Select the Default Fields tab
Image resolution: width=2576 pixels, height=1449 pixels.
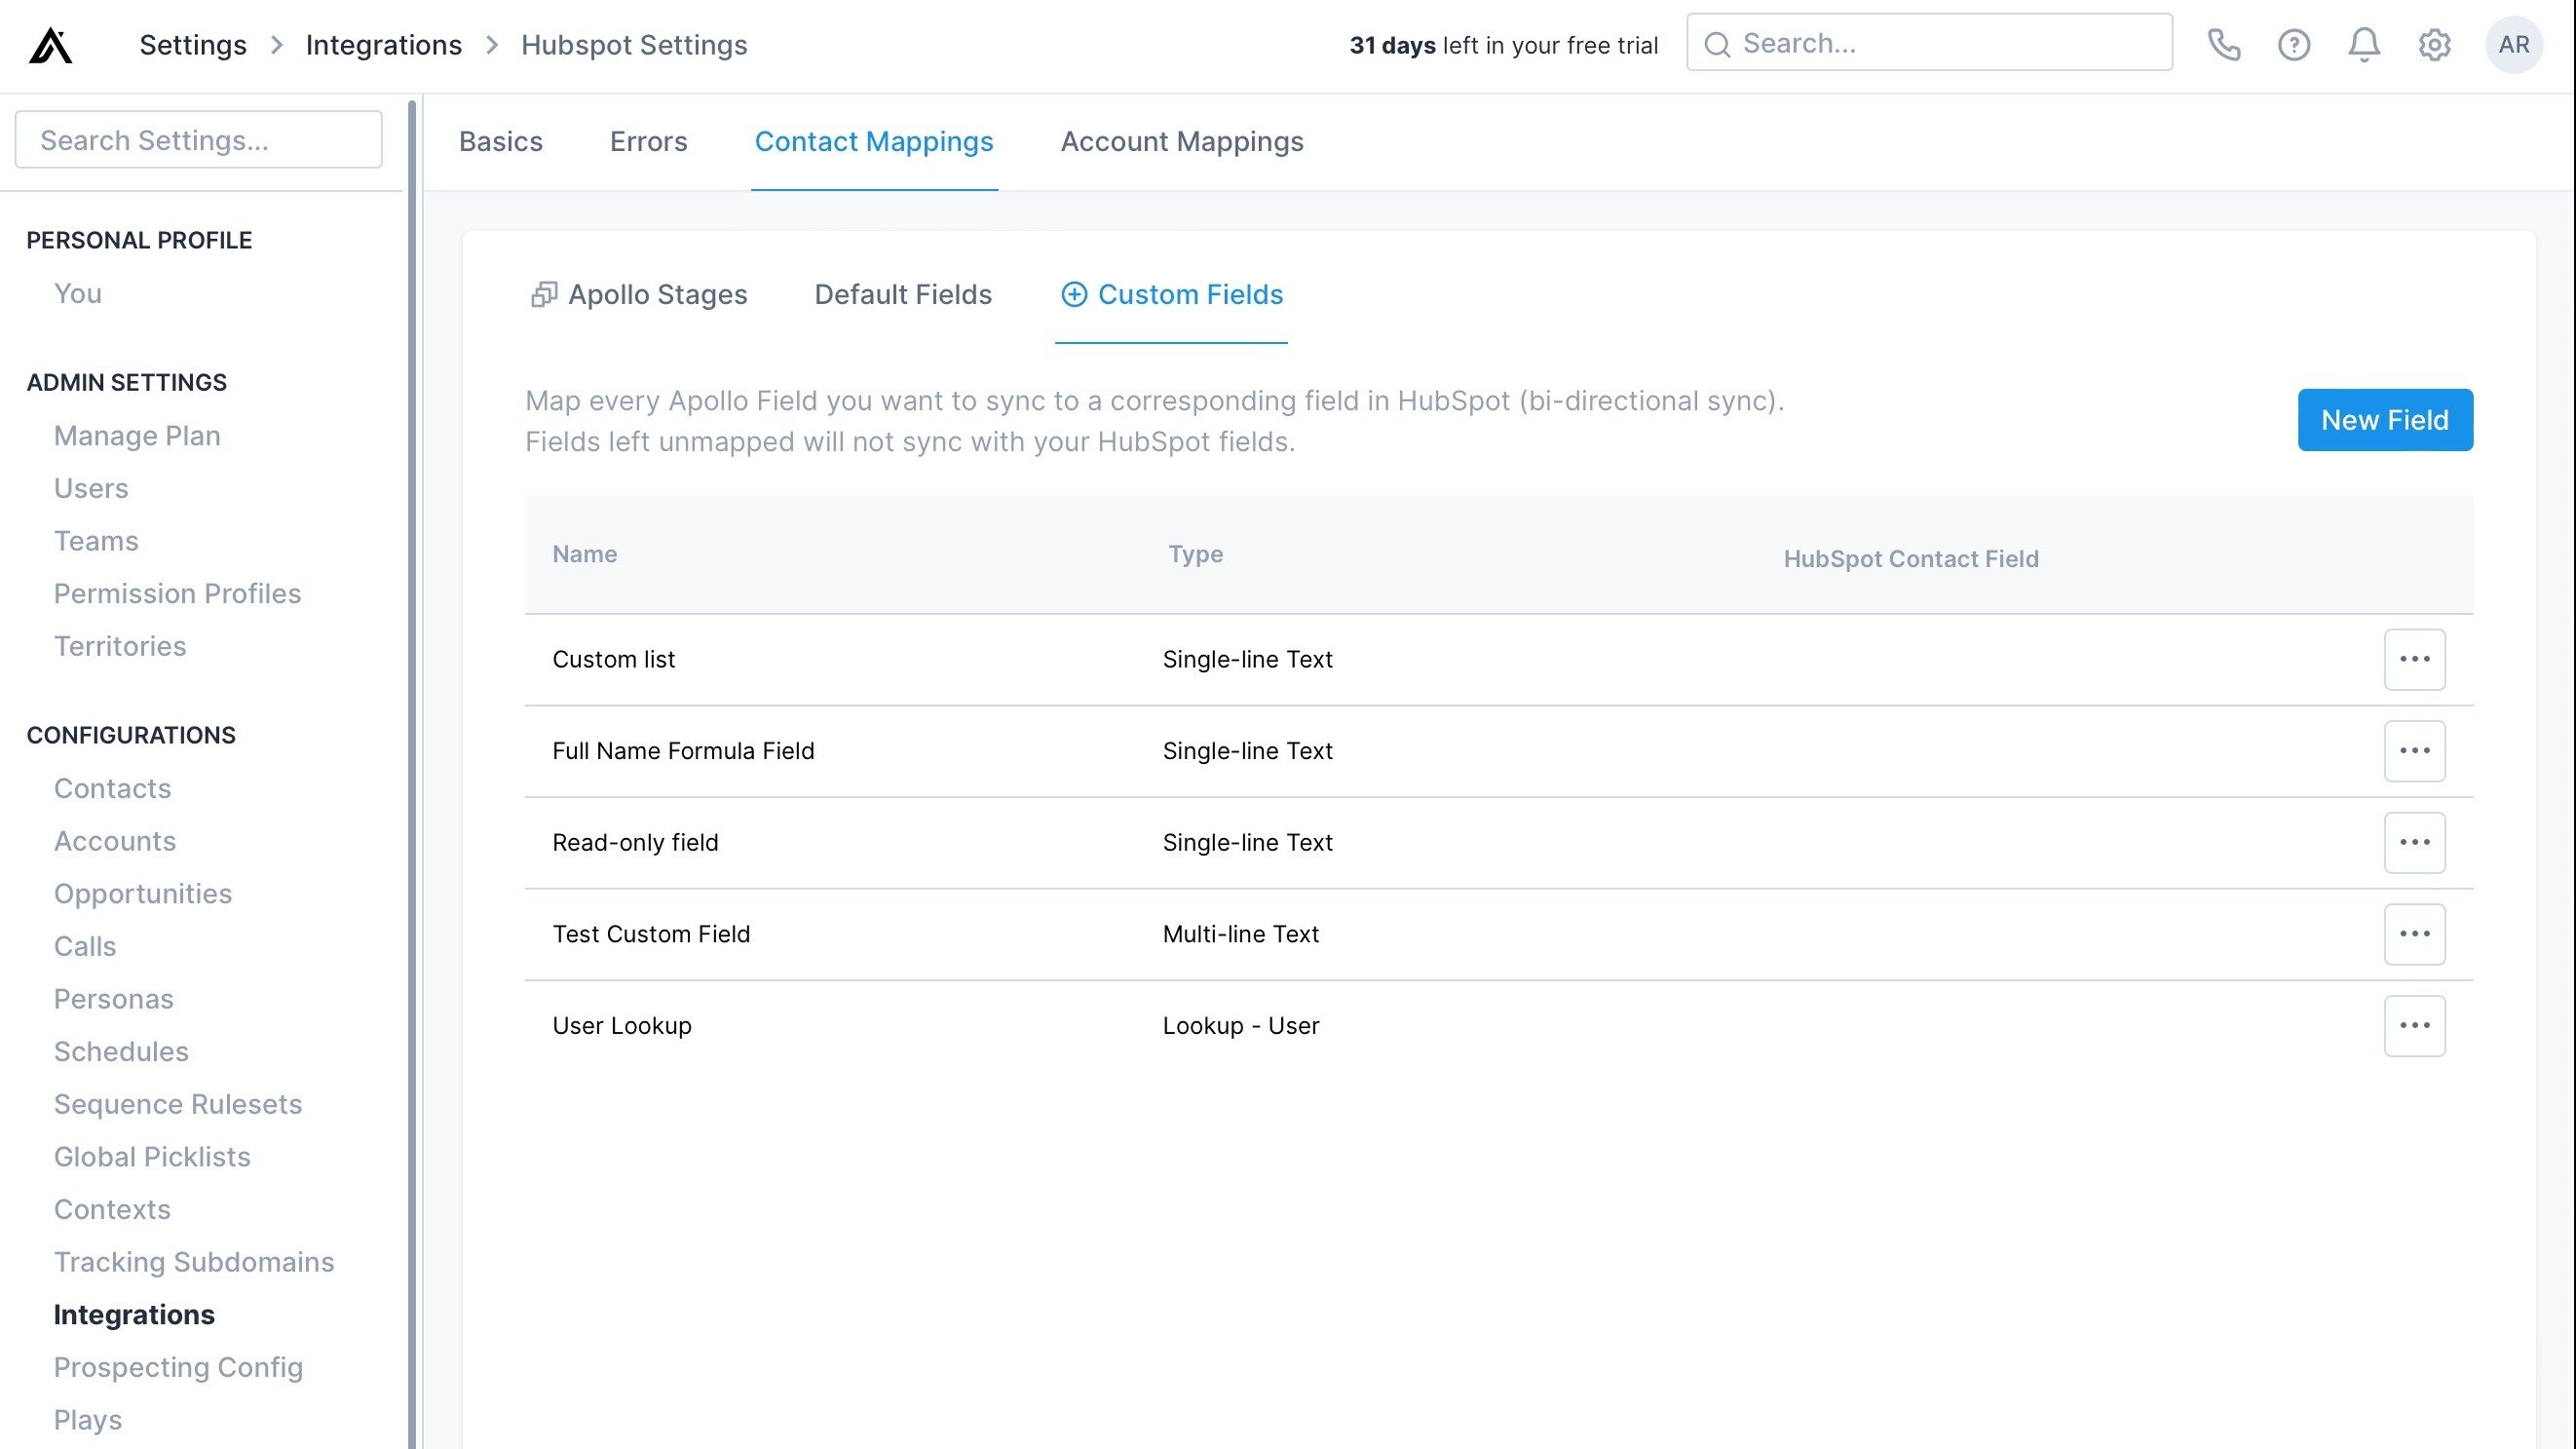902,294
